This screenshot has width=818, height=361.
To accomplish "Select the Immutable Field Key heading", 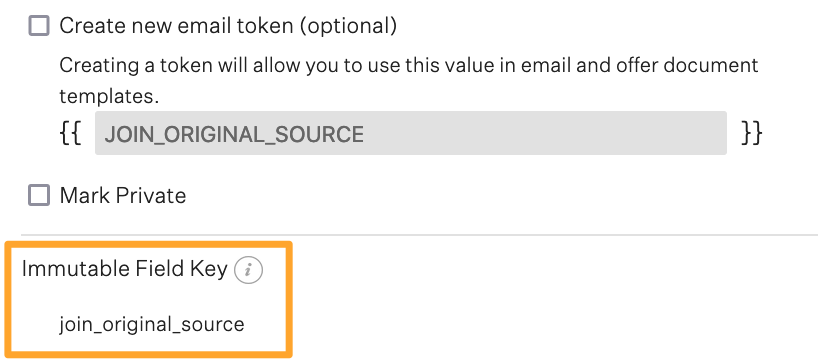I will [x=125, y=269].
